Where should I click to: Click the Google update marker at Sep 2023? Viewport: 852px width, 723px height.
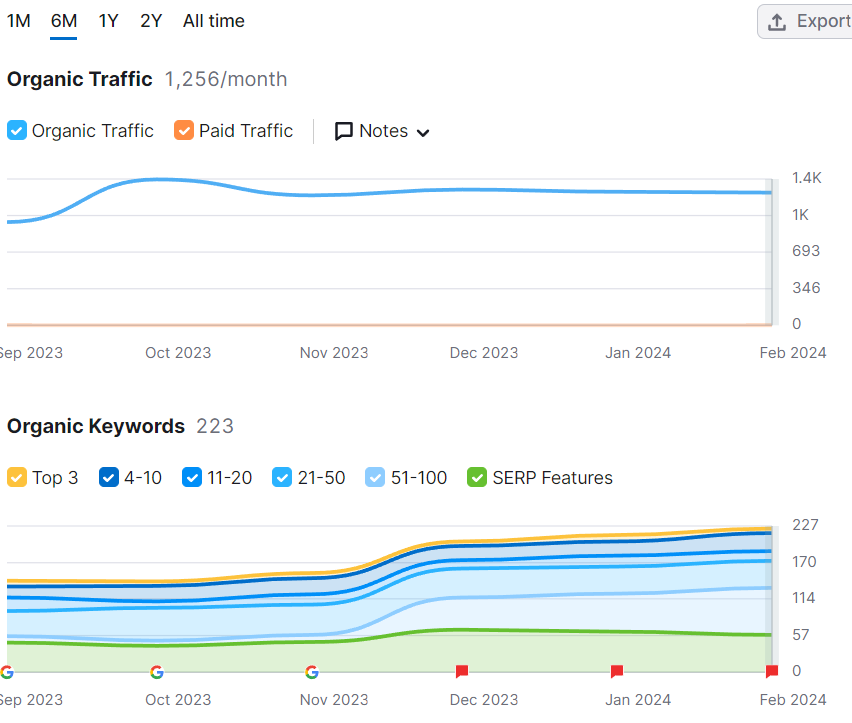tap(7, 672)
